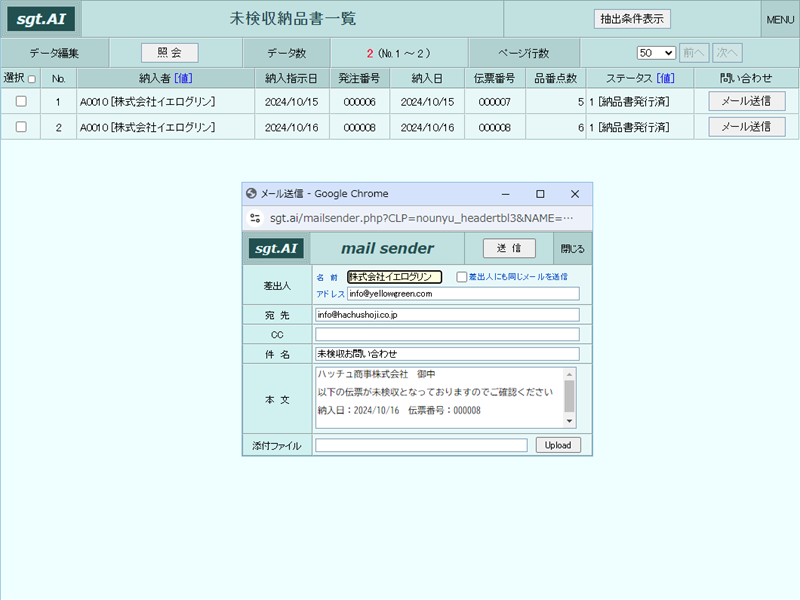The image size is (800, 600).
Task: Enable 差出人にも同じメールを送信 checkbox
Action: 462,277
